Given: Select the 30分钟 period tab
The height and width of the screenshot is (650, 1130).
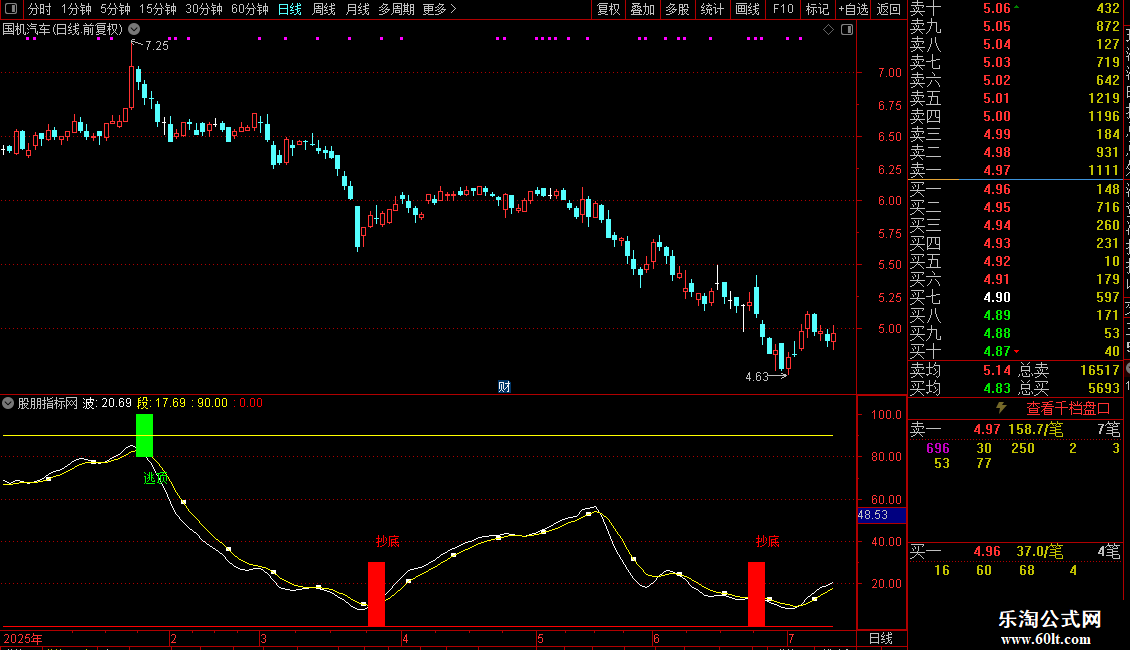Looking at the screenshot, I should click(x=203, y=9).
